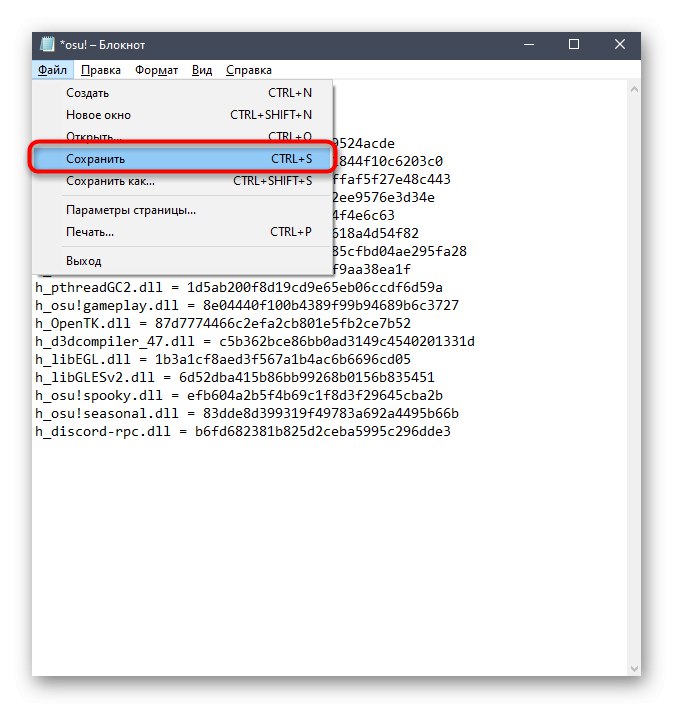Open the Справка menu

coord(248,70)
